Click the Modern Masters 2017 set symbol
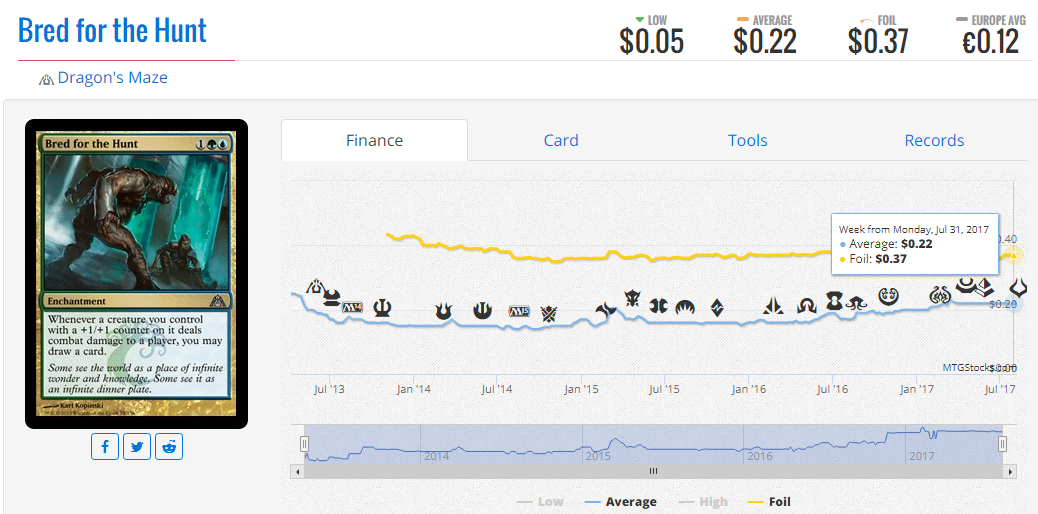This screenshot has height=514, width=1038. 967,285
